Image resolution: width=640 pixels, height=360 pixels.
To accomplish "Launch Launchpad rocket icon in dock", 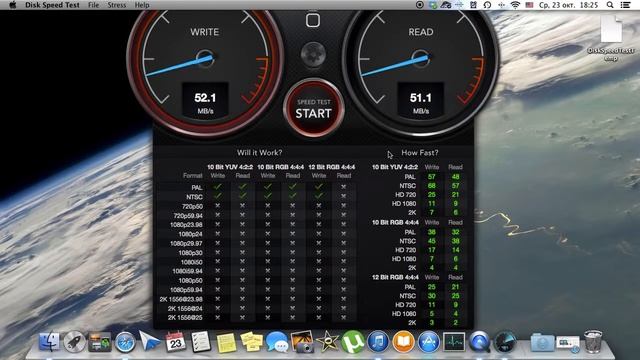I will [74, 342].
